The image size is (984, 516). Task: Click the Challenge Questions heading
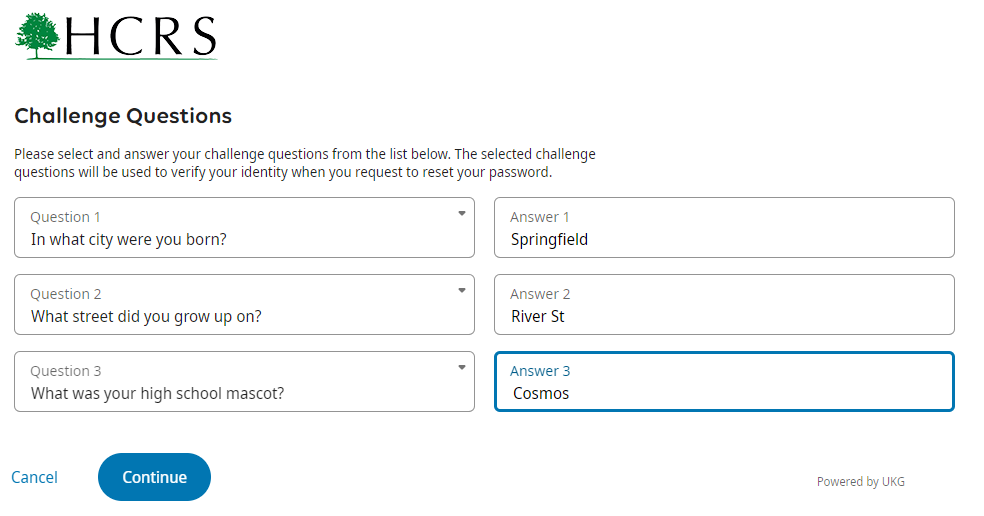tap(123, 116)
